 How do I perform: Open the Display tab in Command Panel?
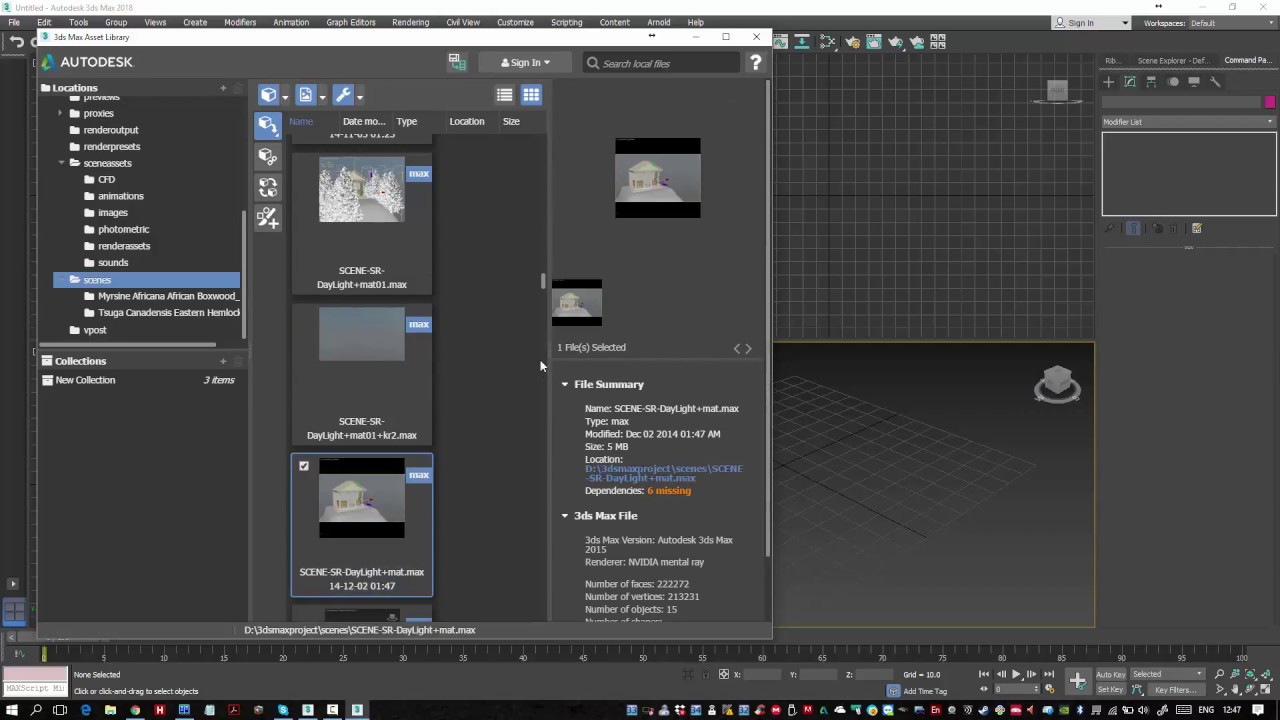[1194, 82]
